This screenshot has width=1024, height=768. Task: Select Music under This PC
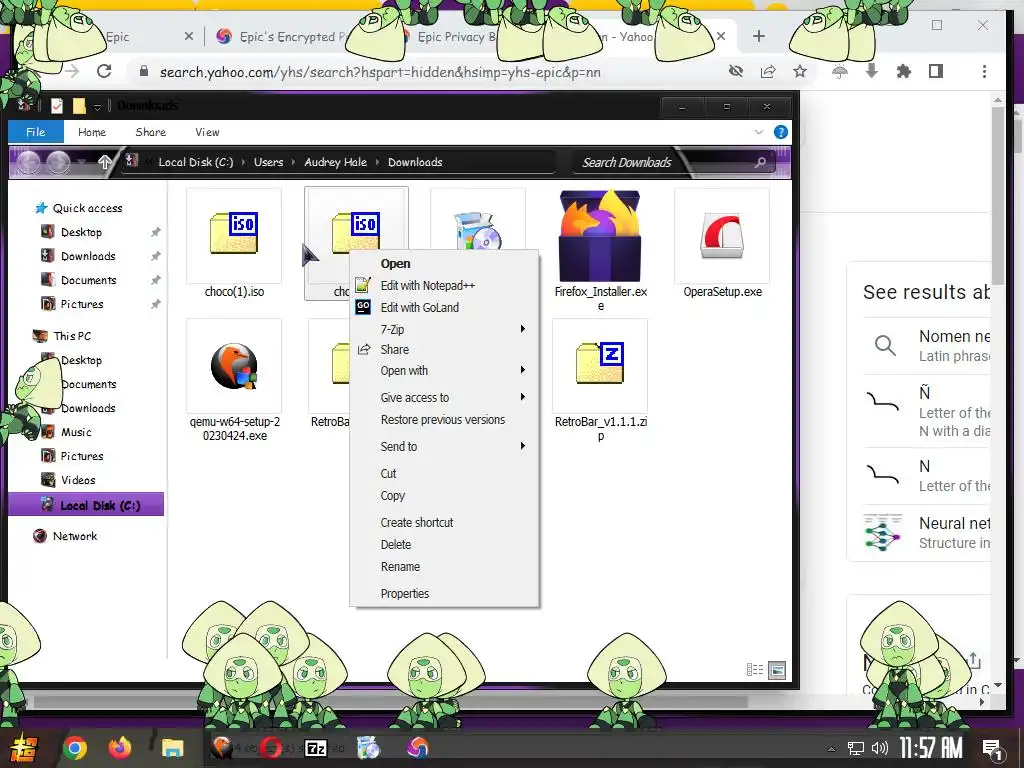76,432
